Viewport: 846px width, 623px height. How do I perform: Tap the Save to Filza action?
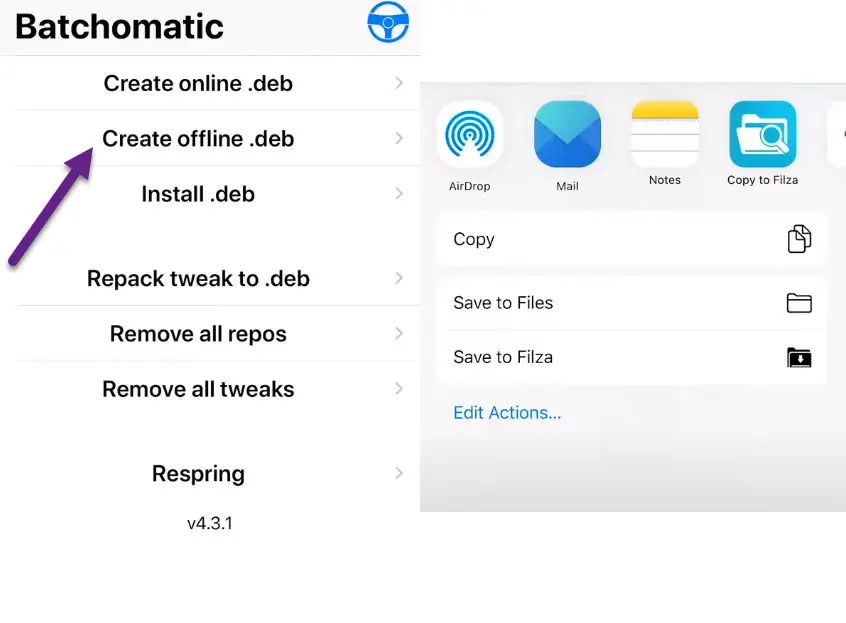632,357
